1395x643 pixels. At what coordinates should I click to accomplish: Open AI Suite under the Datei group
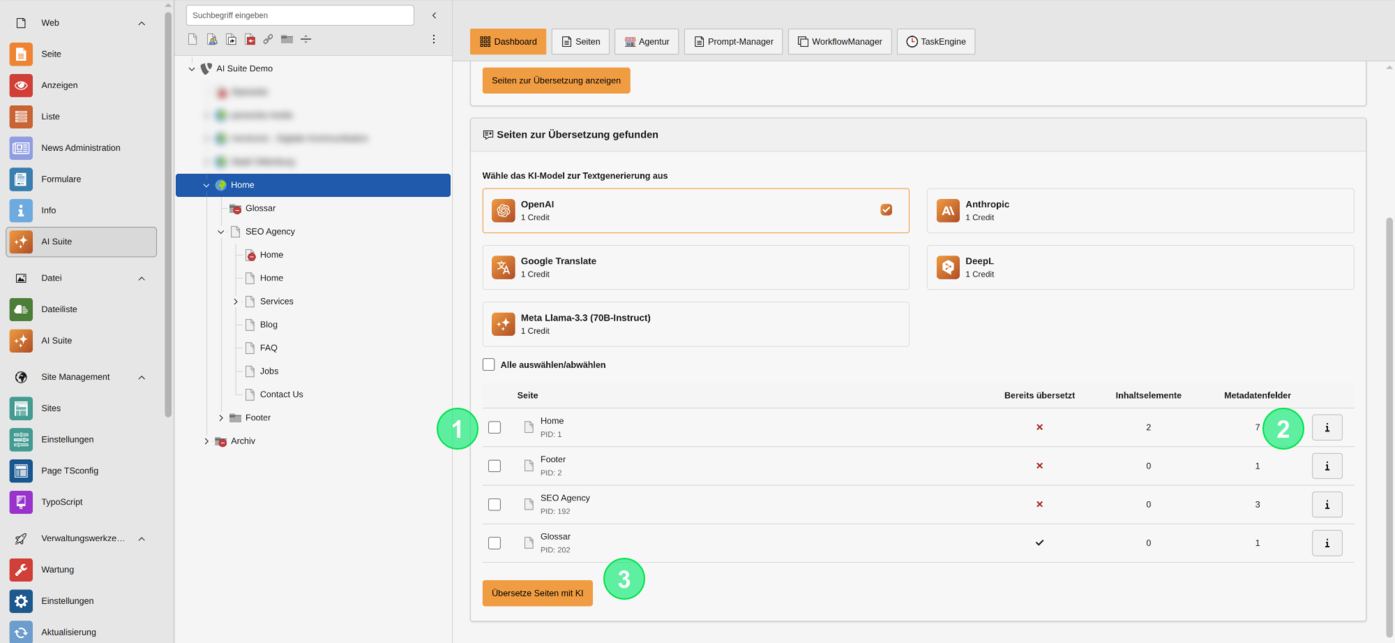coord(81,340)
